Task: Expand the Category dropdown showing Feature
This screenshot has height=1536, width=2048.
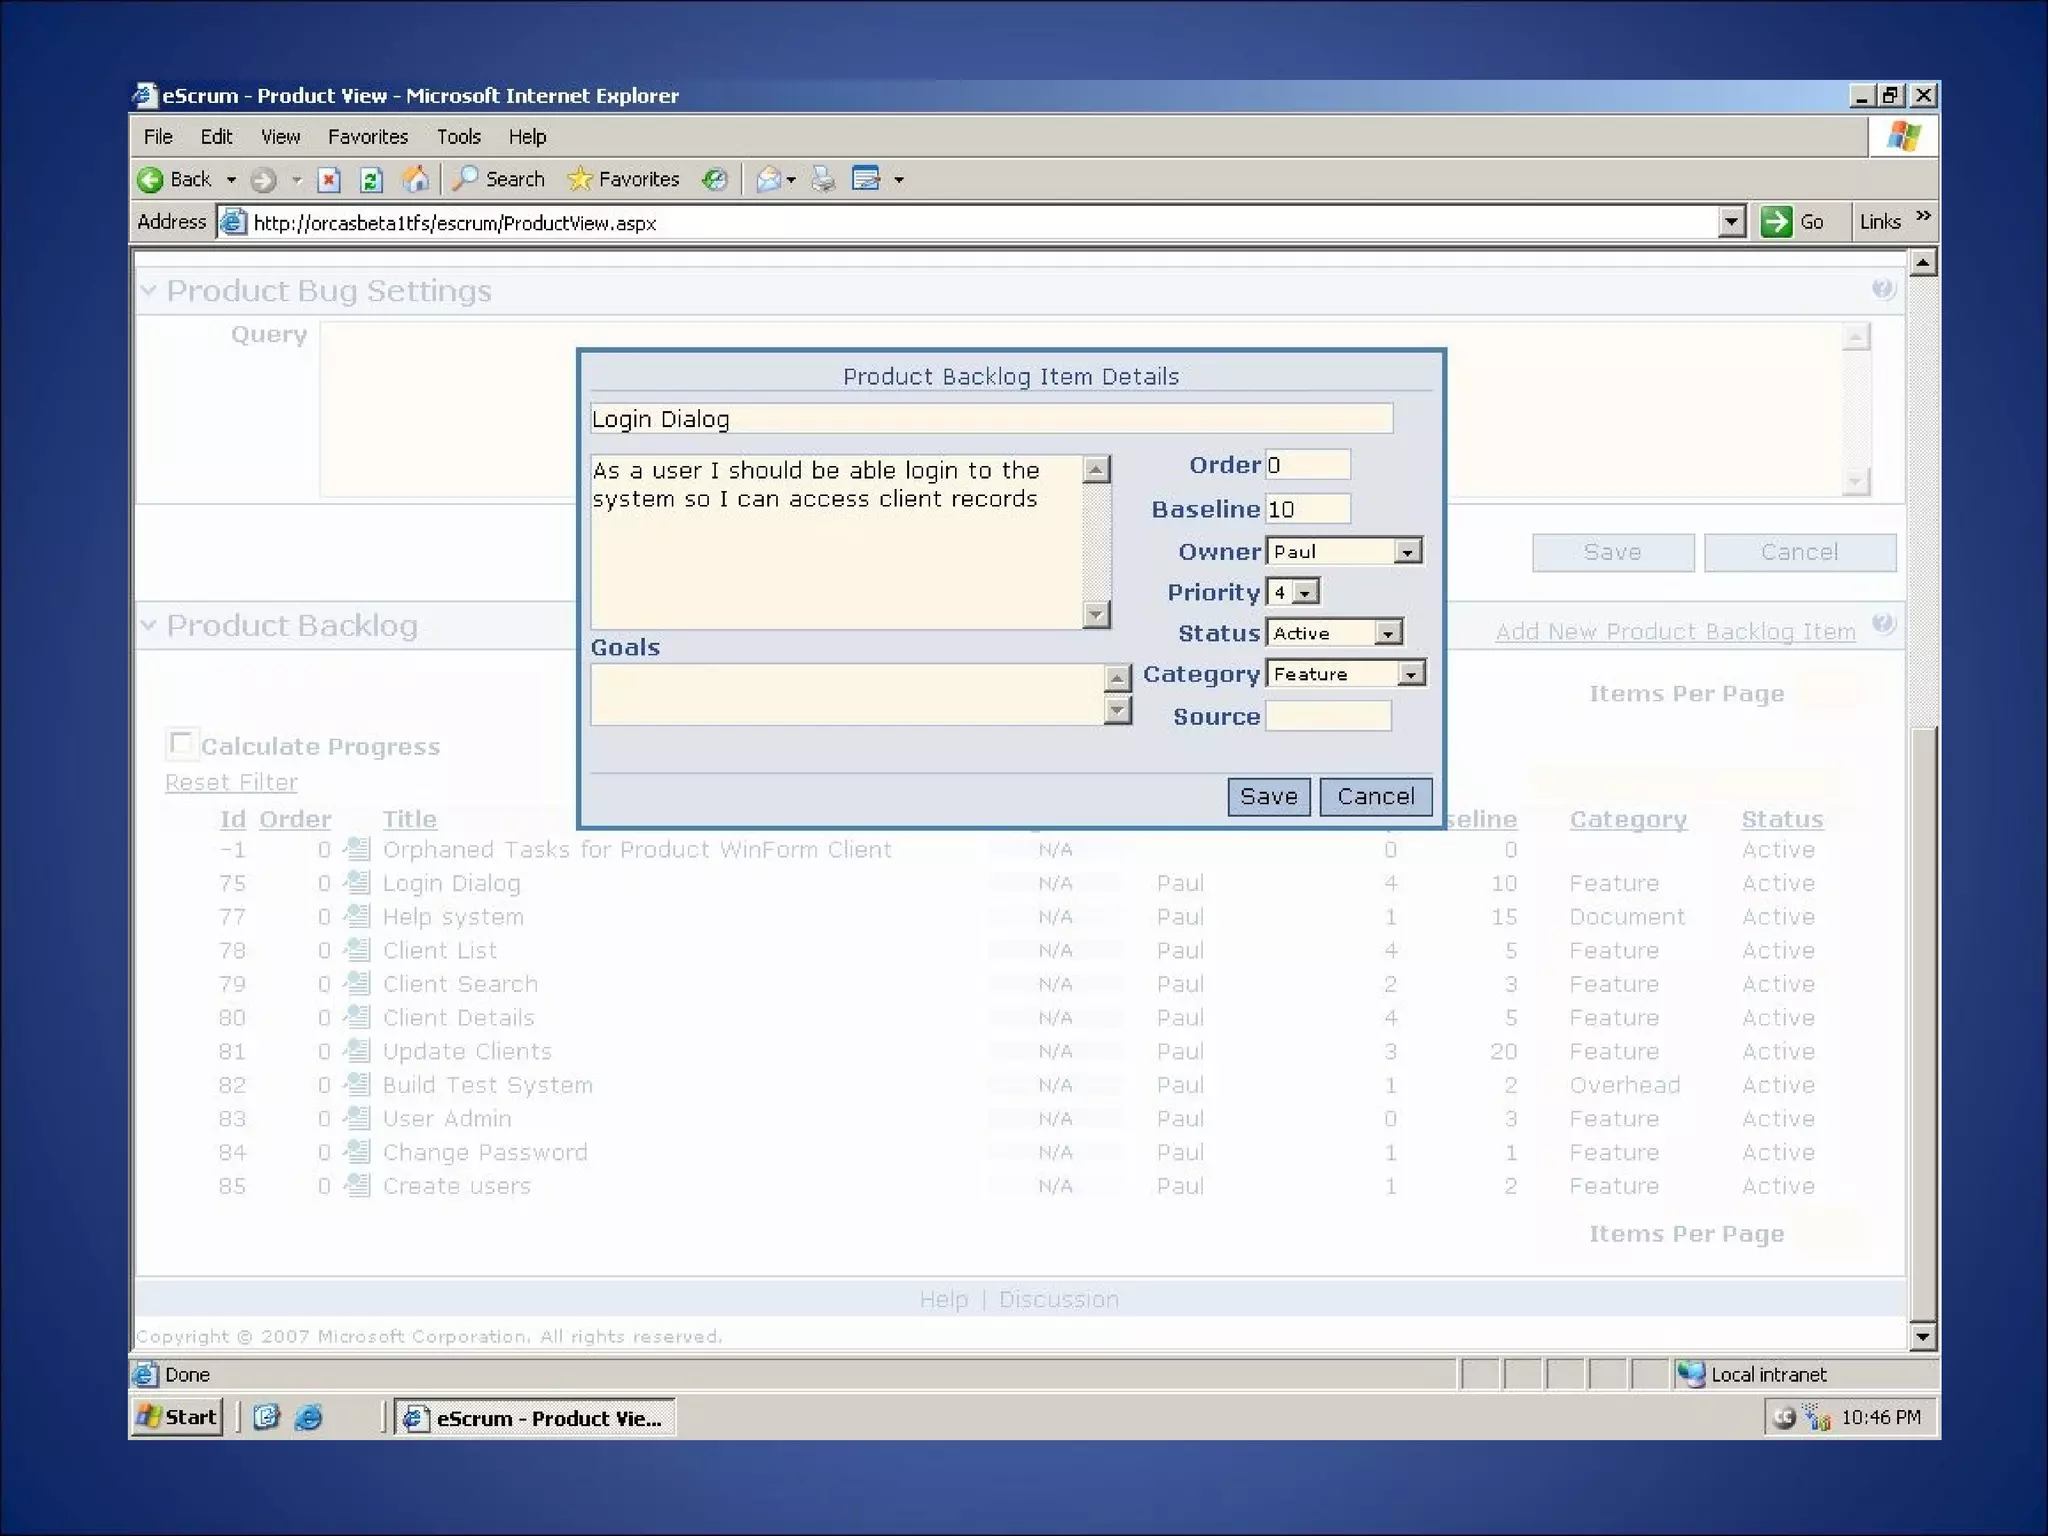Action: pyautogui.click(x=1410, y=675)
